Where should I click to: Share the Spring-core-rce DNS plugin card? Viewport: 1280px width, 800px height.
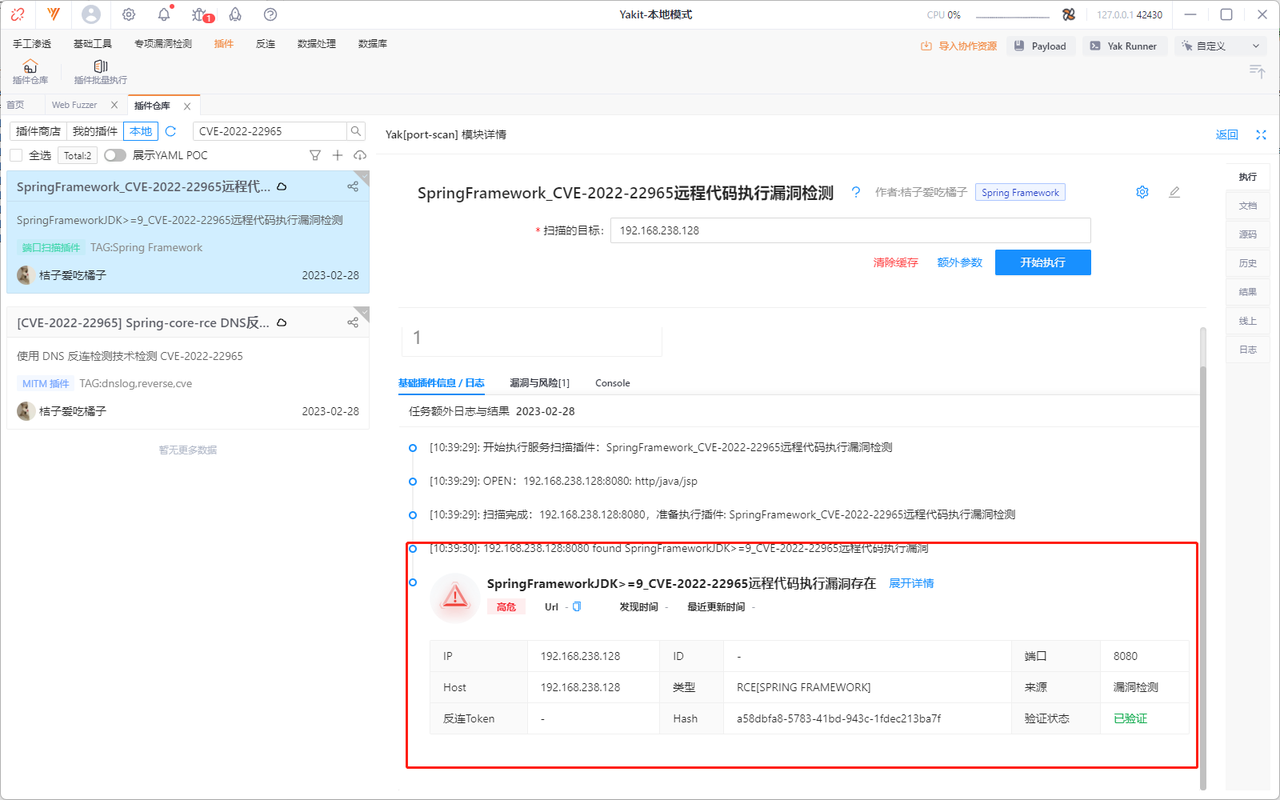pyautogui.click(x=353, y=322)
